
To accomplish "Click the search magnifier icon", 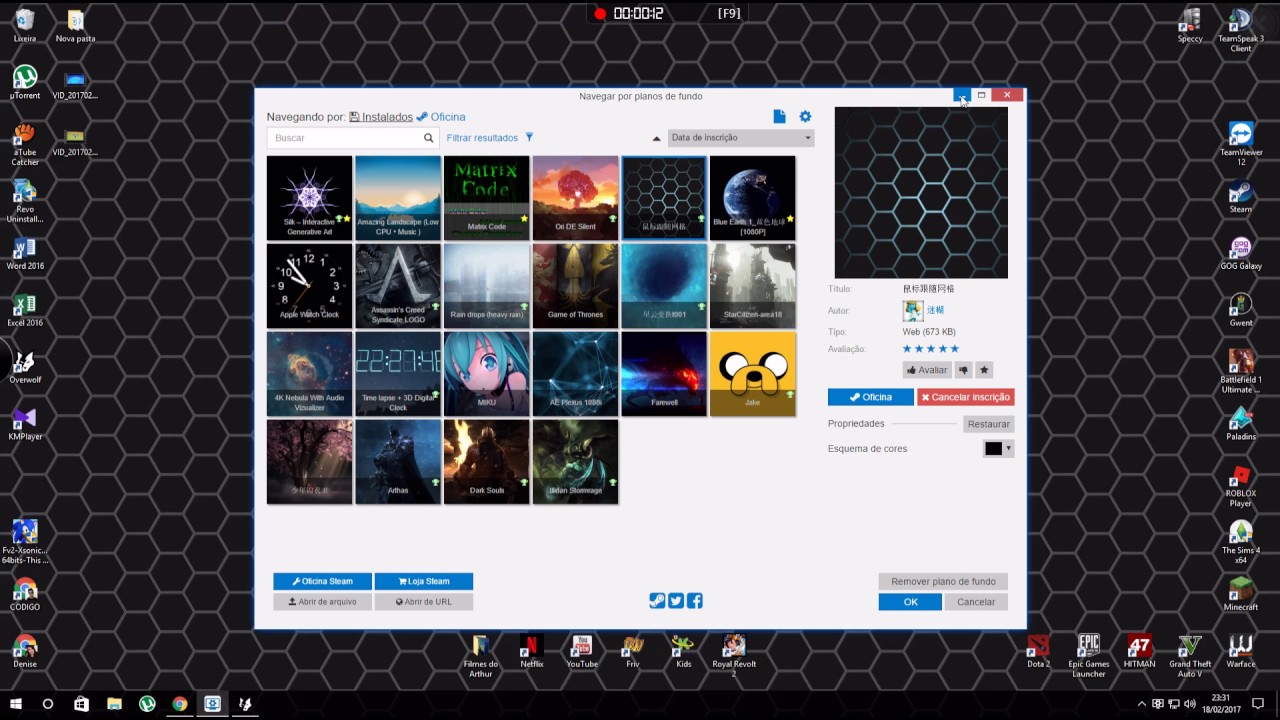I will coord(428,138).
